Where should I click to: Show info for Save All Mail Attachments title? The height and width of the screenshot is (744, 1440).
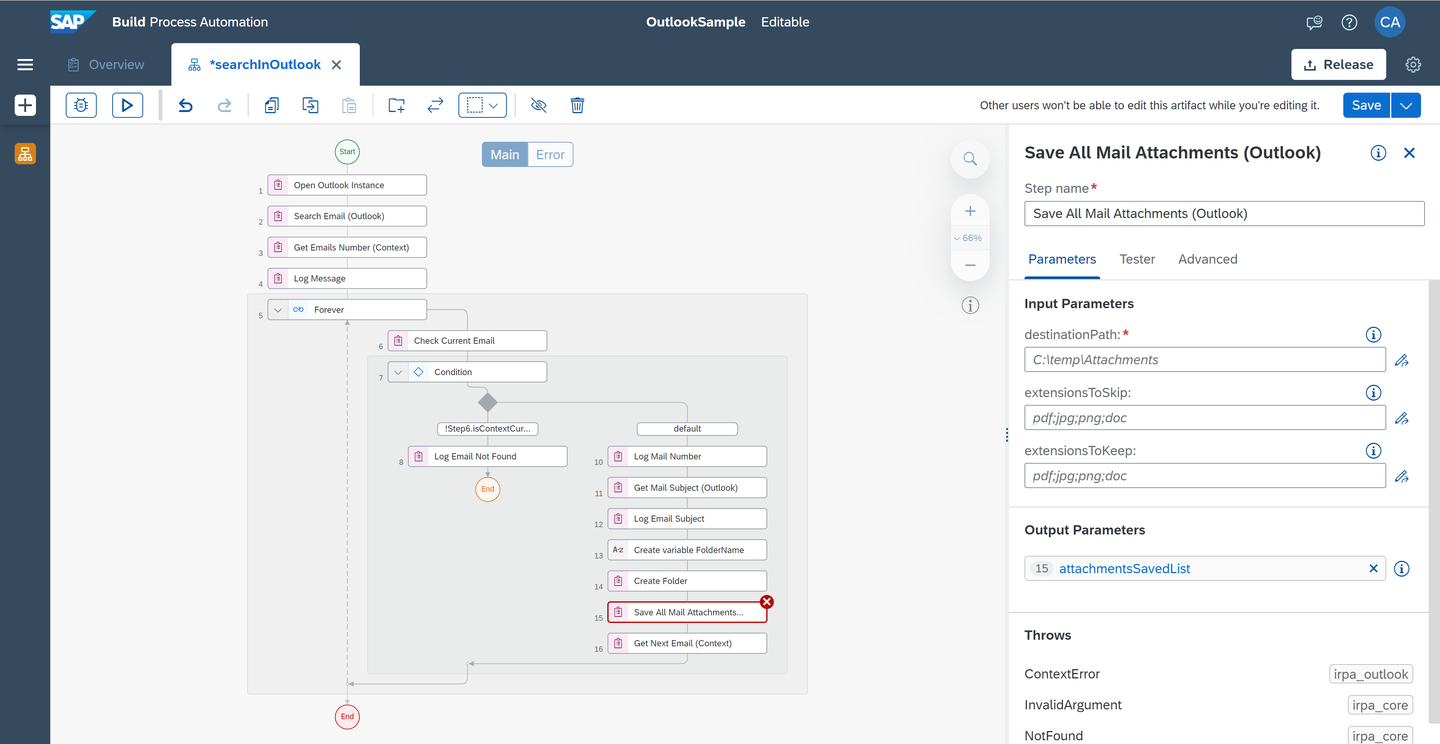pyautogui.click(x=1378, y=153)
